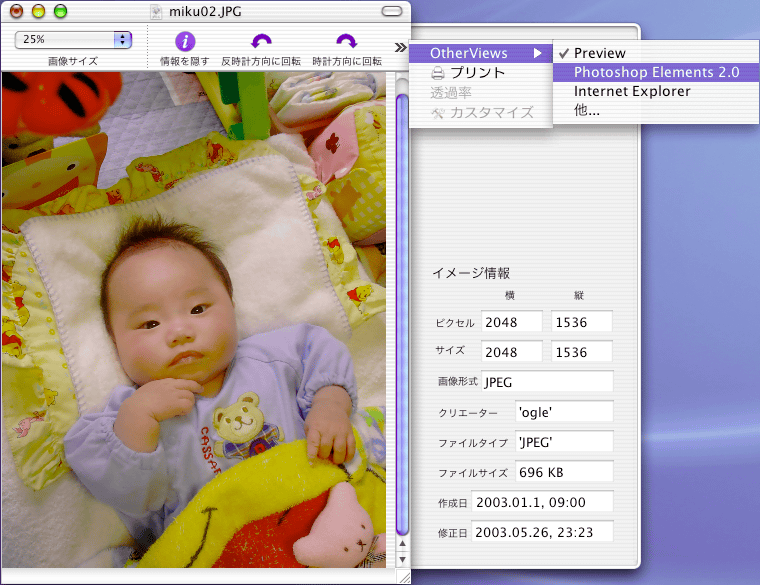Rotate image counterclockwise with 反時計方向に回転
Image resolution: width=760 pixels, height=585 pixels.
click(x=261, y=42)
